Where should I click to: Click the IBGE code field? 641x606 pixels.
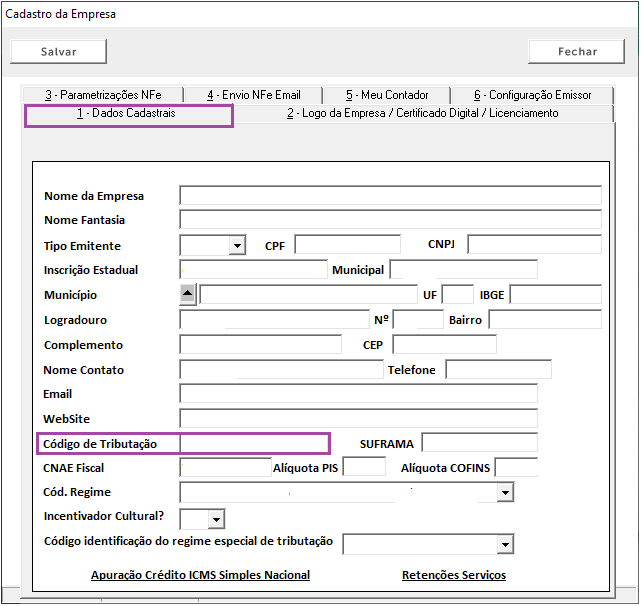pyautogui.click(x=556, y=294)
